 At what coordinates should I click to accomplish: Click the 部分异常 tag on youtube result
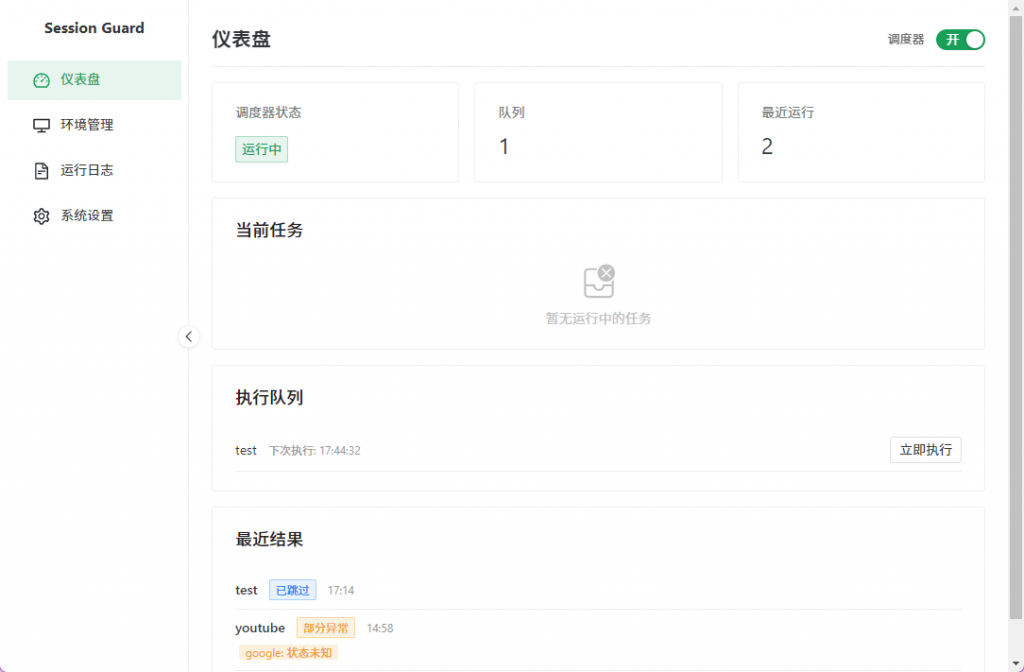(x=325, y=628)
